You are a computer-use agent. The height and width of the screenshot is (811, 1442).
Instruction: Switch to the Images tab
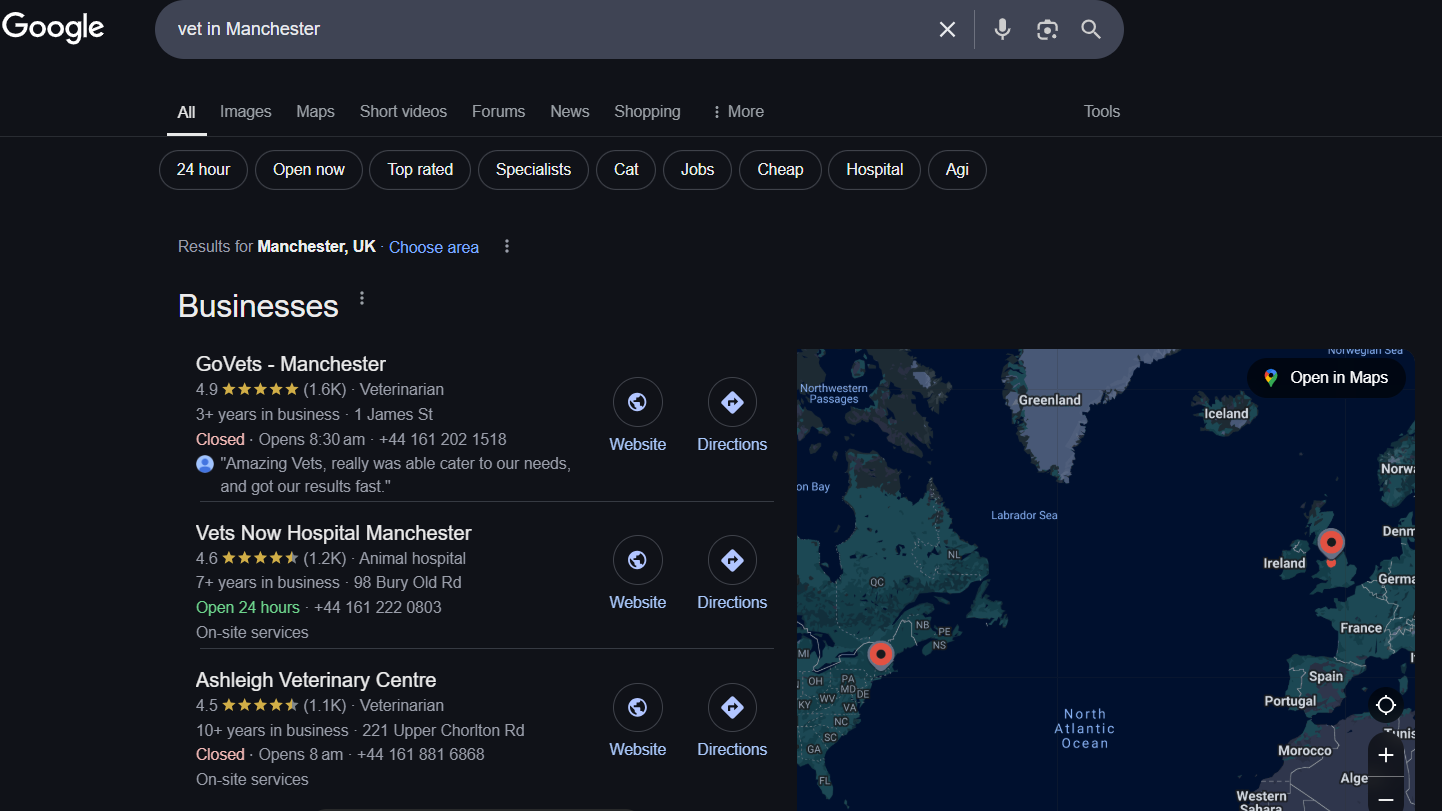point(246,112)
